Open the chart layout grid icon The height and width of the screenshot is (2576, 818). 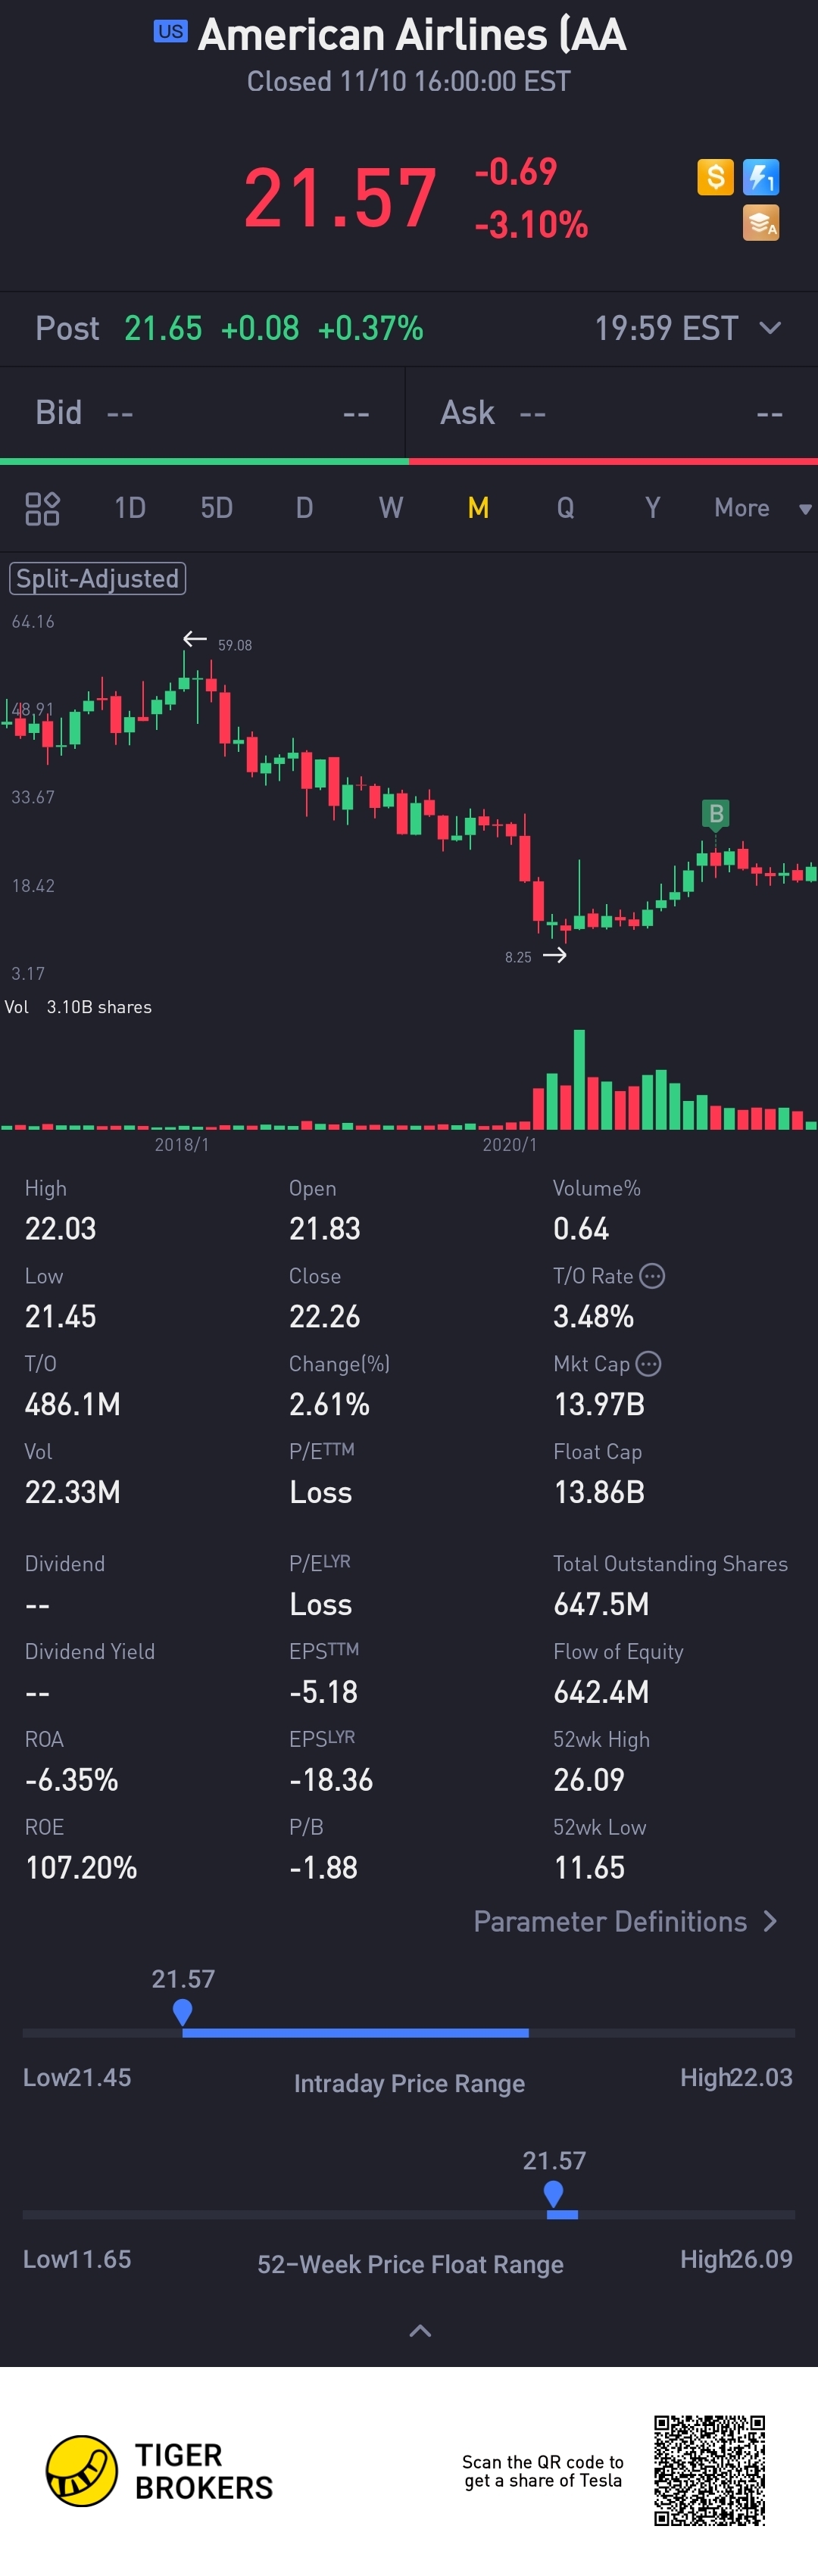click(x=42, y=508)
